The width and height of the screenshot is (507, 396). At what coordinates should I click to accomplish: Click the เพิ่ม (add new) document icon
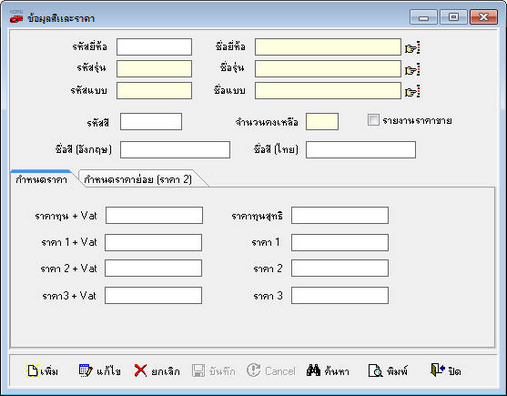coord(33,370)
